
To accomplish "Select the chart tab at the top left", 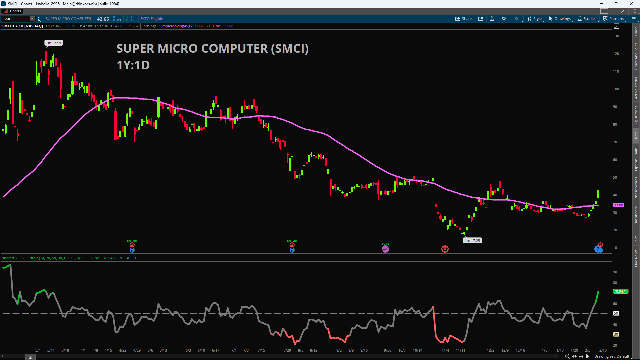I will pos(12,11).
